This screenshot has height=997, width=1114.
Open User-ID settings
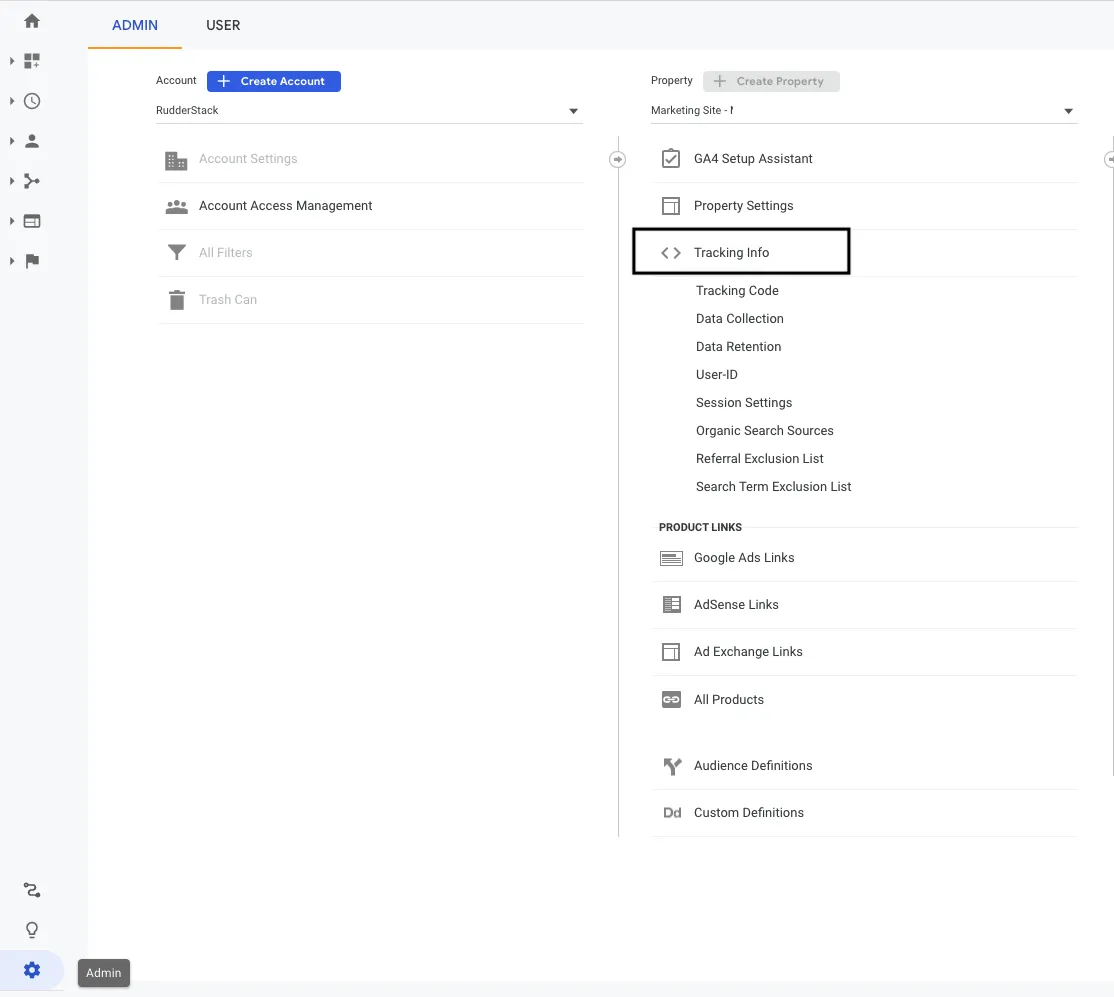(x=716, y=374)
